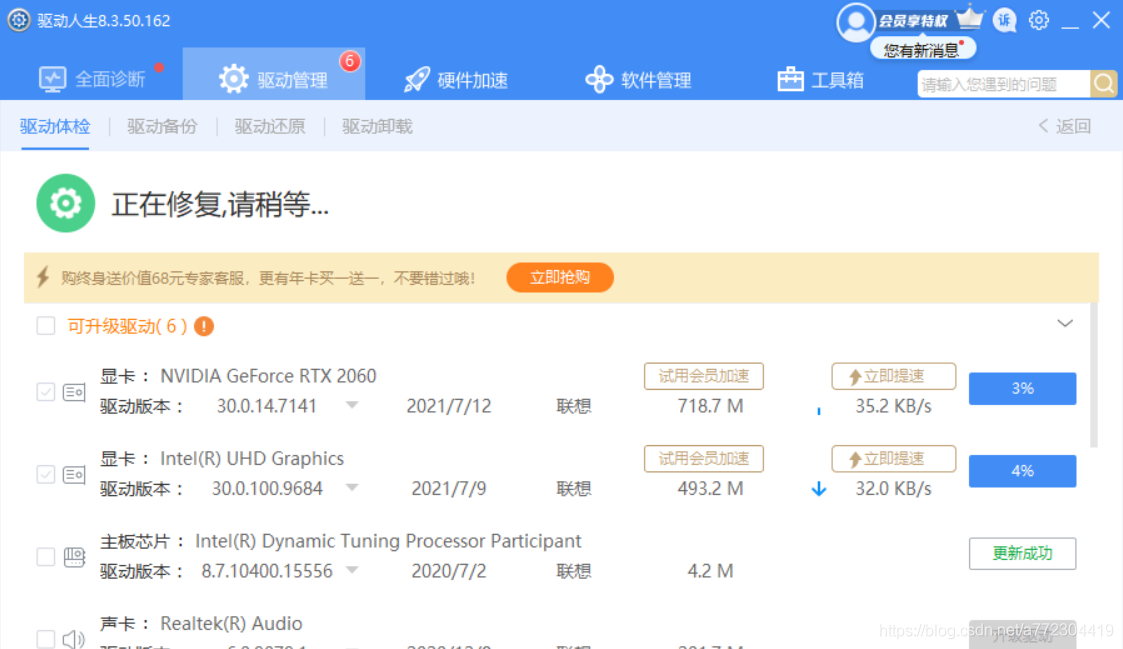Screen dimensions: 1123x649
Task: Open Intel UHD version 30.0.100.9684 dropdown
Action: [x=352, y=488]
